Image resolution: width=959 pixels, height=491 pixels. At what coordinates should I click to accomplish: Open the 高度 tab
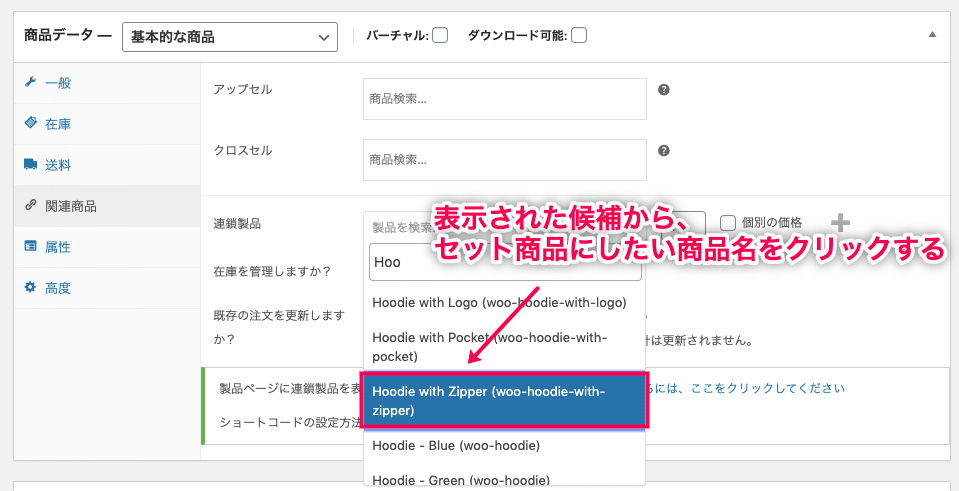tap(108, 288)
